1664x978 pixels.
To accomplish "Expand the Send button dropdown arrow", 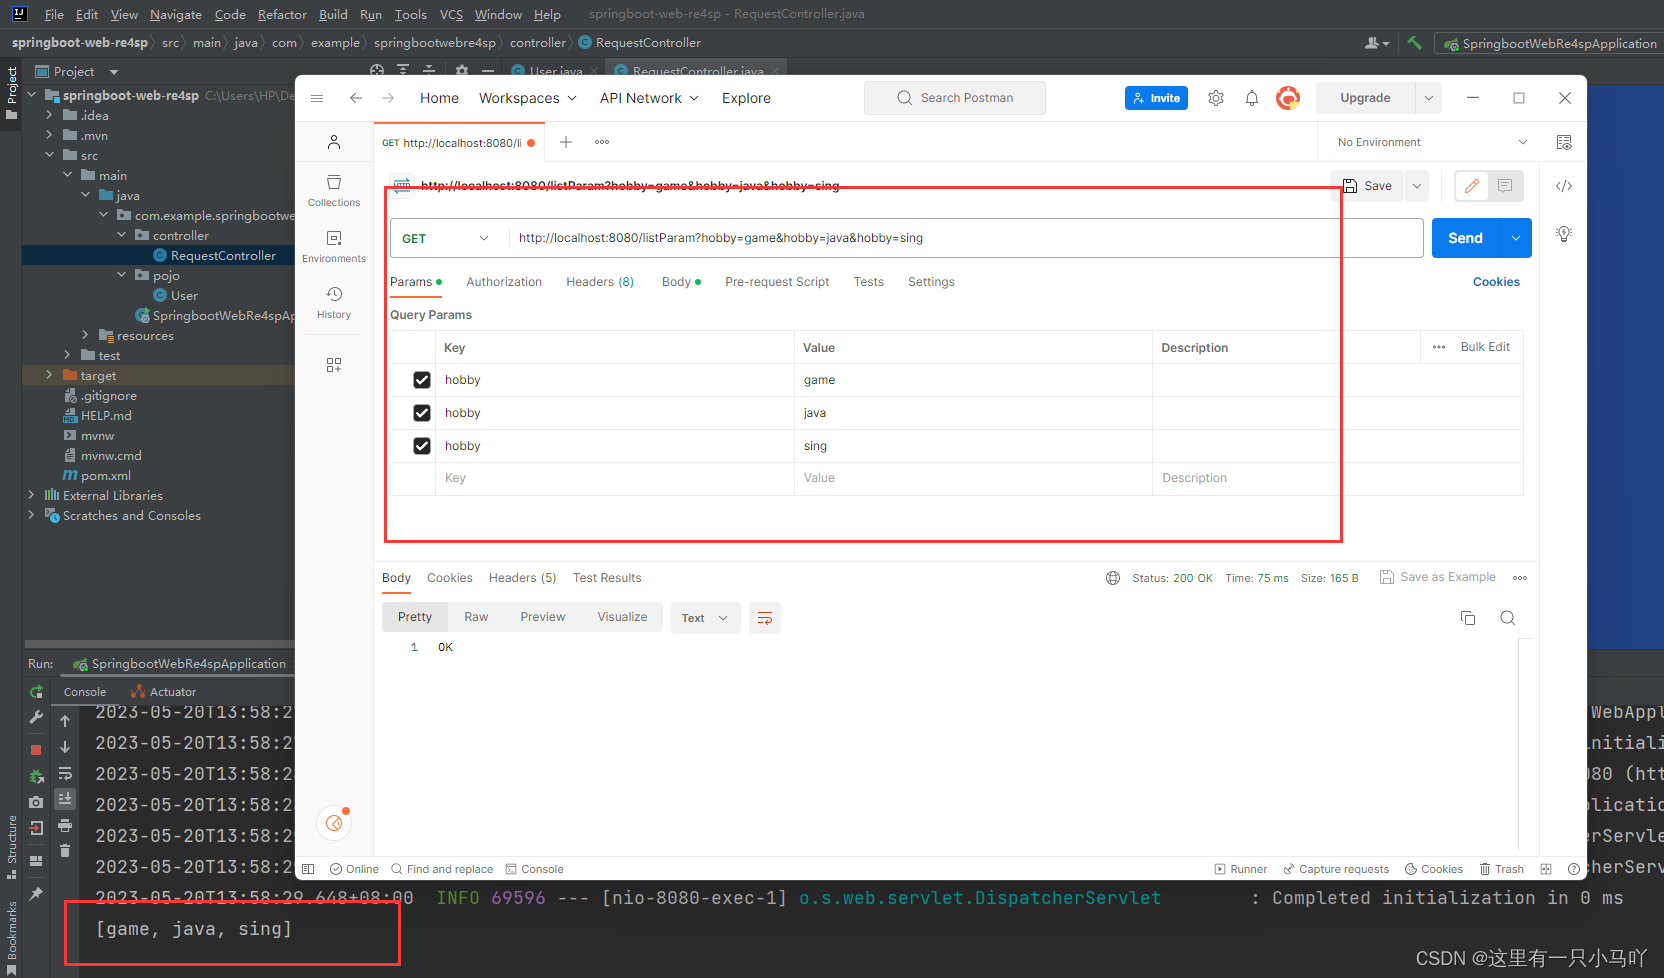I will click(1516, 238).
